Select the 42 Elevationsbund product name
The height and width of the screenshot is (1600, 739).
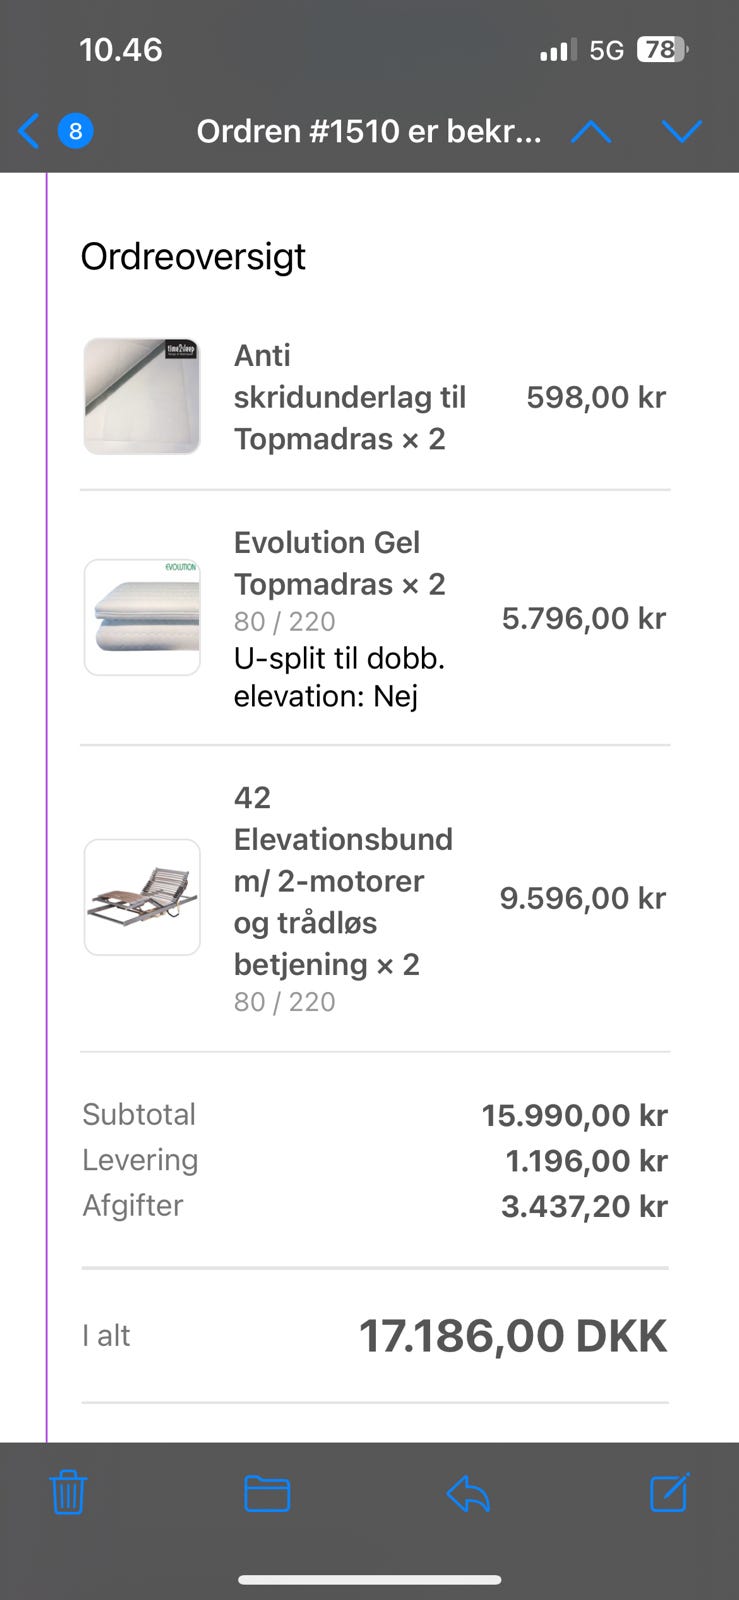coord(343,881)
